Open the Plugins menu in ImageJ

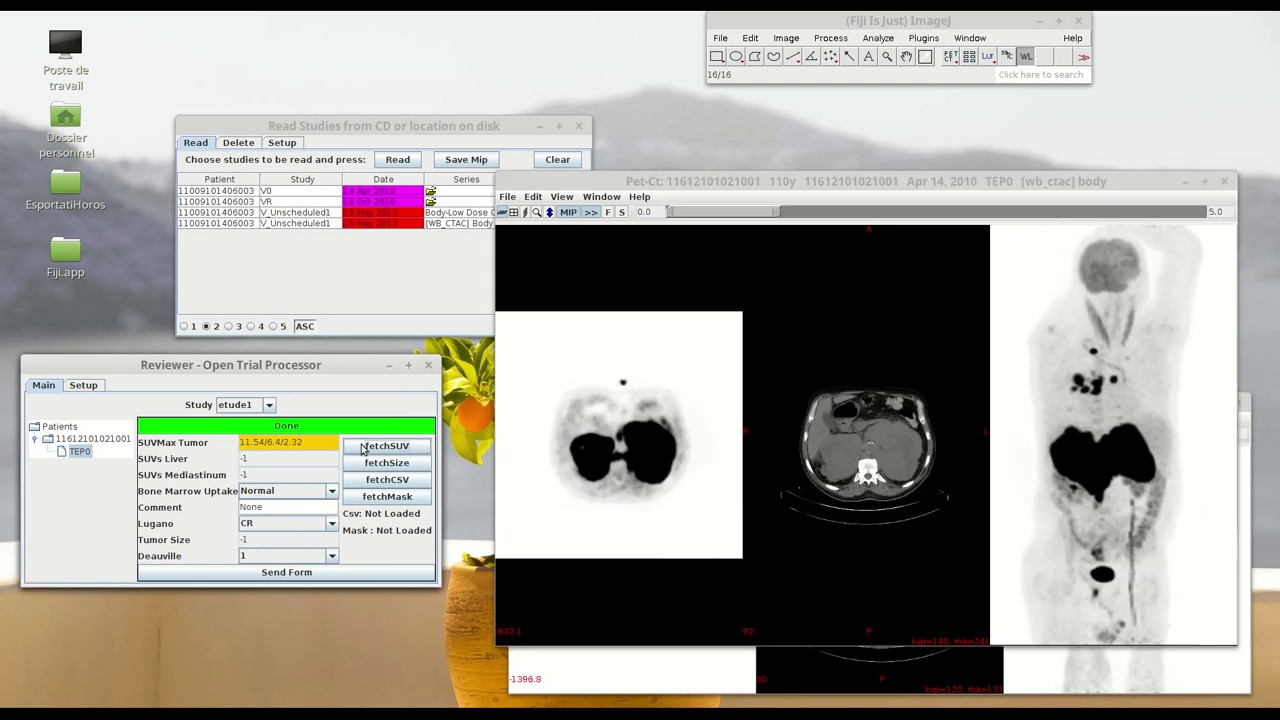(x=923, y=38)
